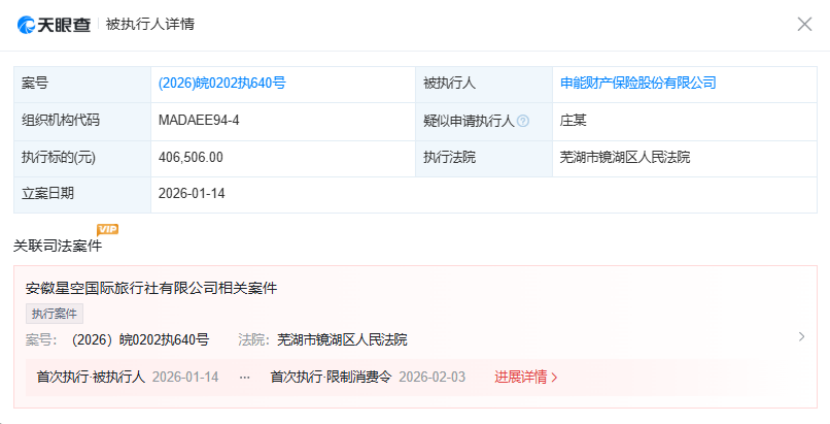This screenshot has height=424, width=830.
Task: Click 安徽星空国际旅行社有限公司相关案件 title
Action: 151,288
